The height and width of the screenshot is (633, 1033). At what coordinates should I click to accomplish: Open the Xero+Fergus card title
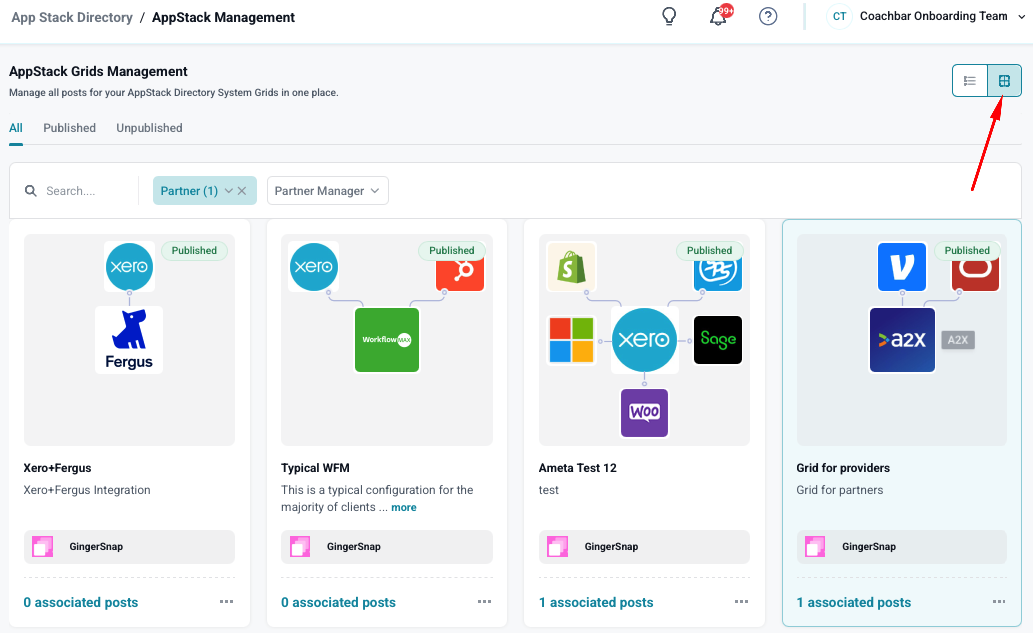coord(57,468)
